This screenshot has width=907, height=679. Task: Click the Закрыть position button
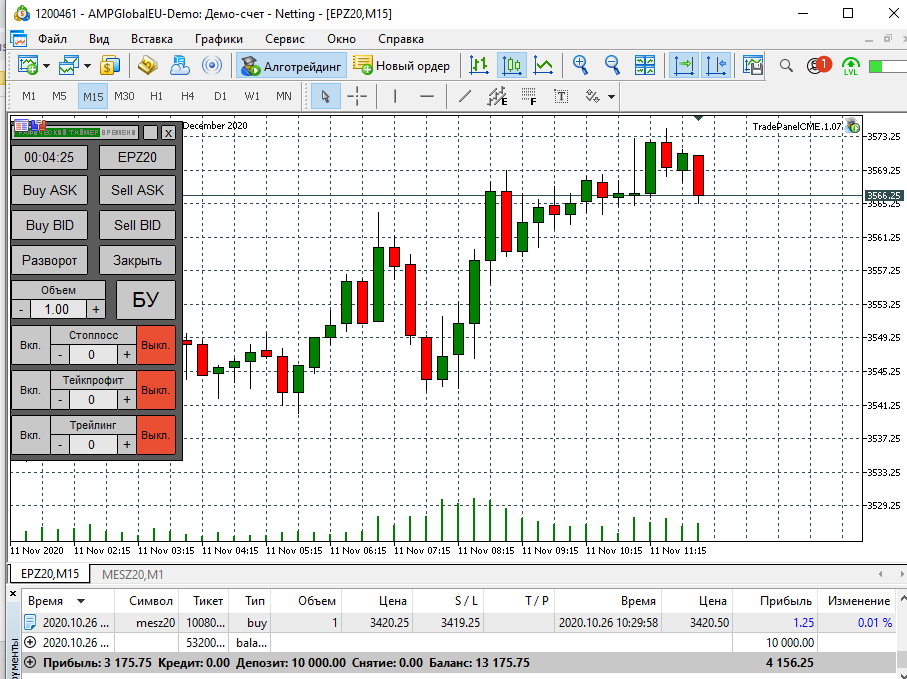click(x=137, y=260)
